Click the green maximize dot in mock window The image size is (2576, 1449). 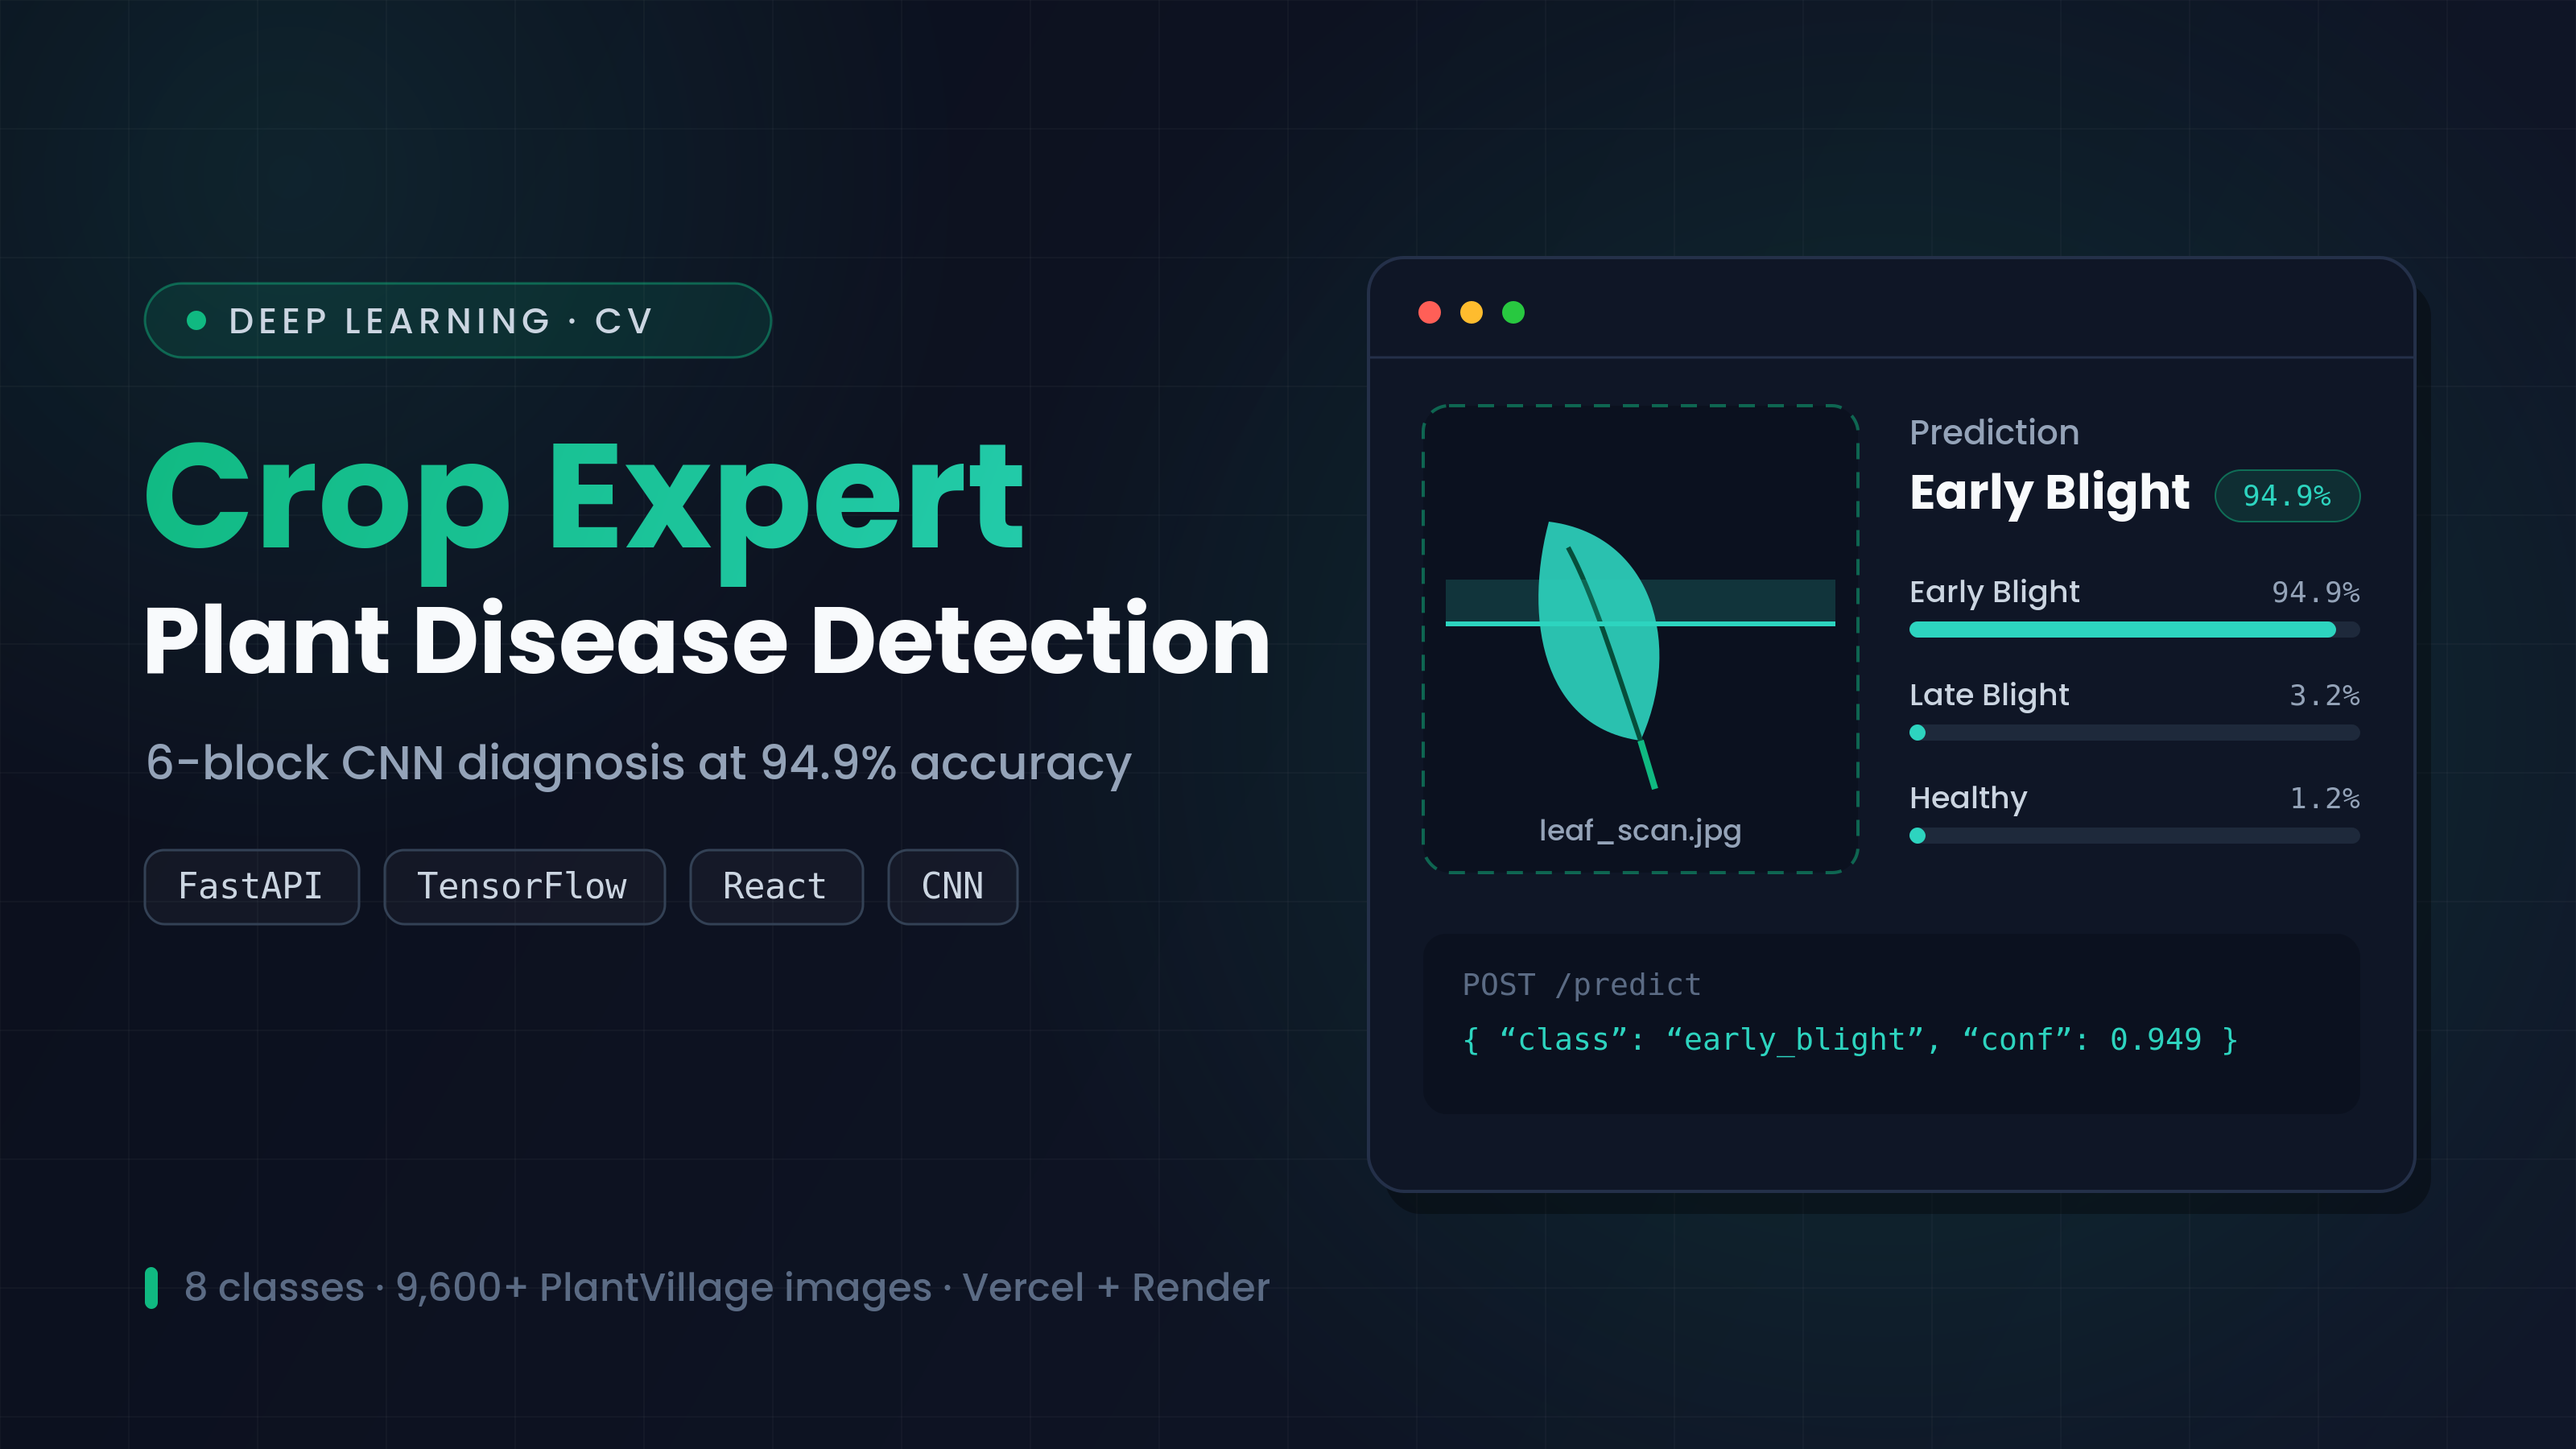pyautogui.click(x=1513, y=312)
